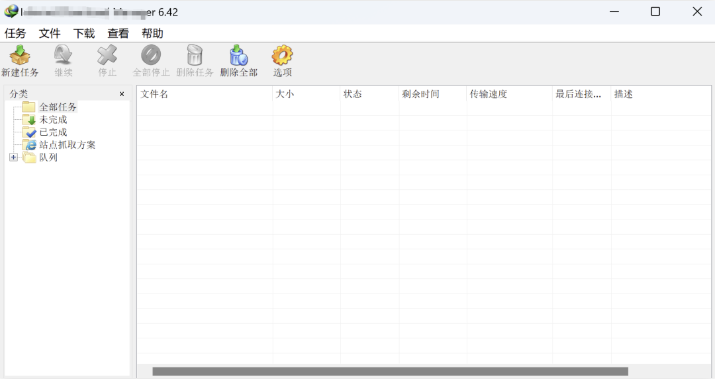This screenshot has width=715, height=379.
Task: Select the 已完成 folder icon with checkmark
Action: point(29,132)
